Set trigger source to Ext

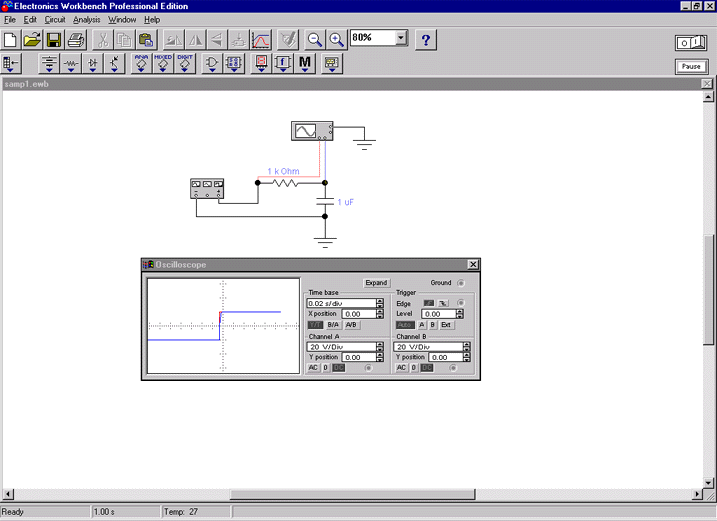[x=446, y=325]
